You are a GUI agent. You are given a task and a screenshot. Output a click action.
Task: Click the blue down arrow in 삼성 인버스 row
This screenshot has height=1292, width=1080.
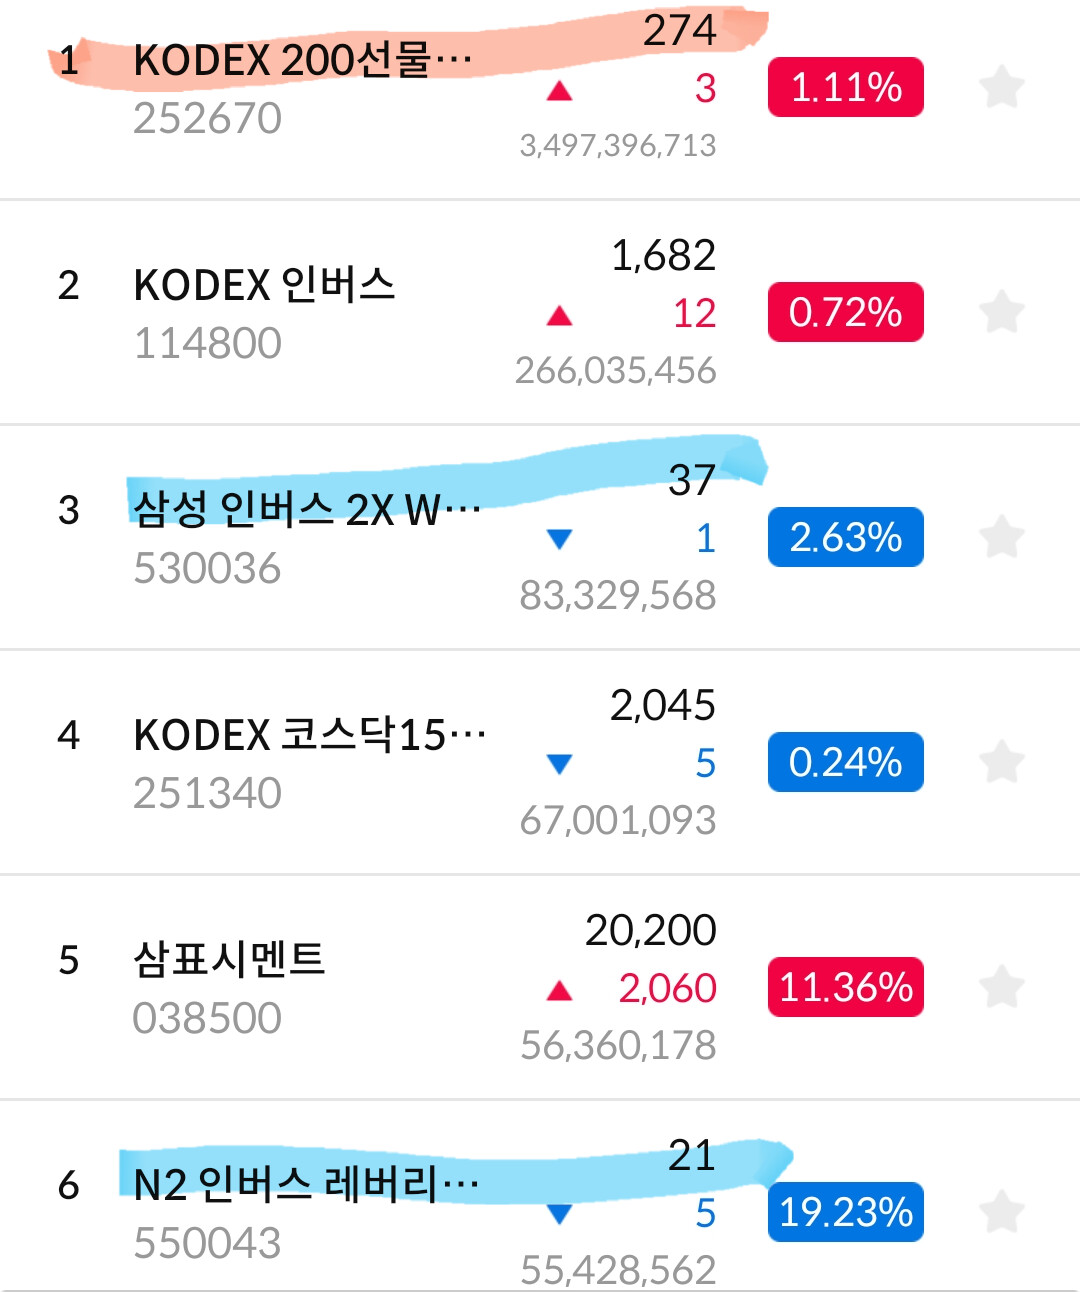click(559, 539)
